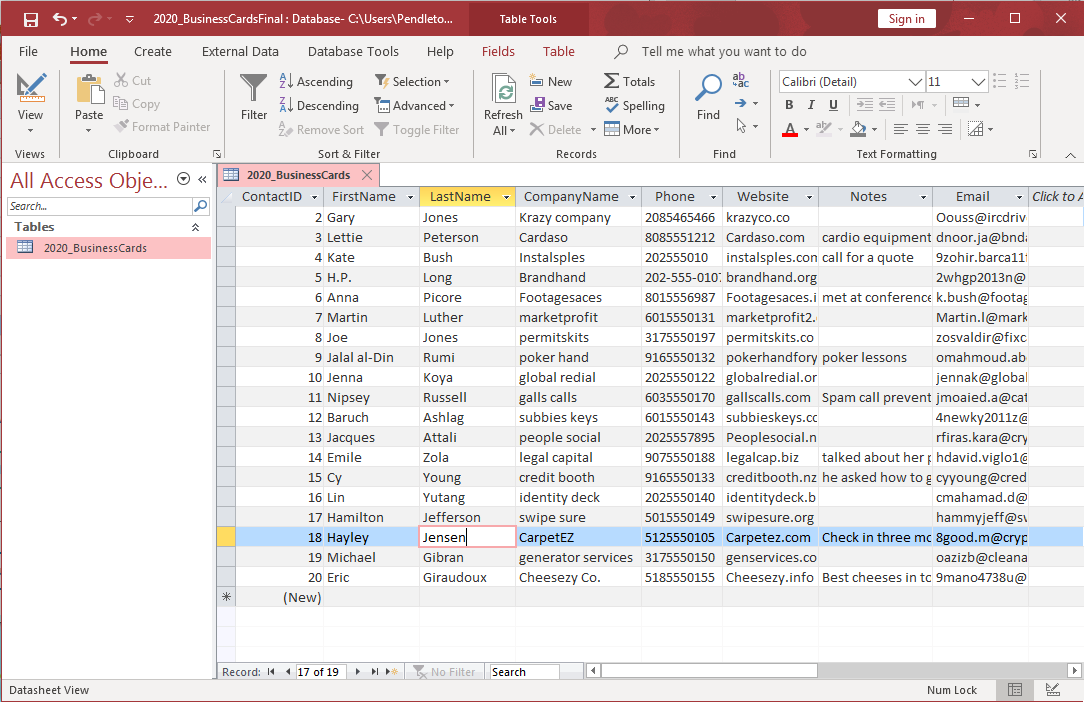The height and width of the screenshot is (702, 1084).
Task: Click the new blank record navigation button
Action: pos(392,671)
